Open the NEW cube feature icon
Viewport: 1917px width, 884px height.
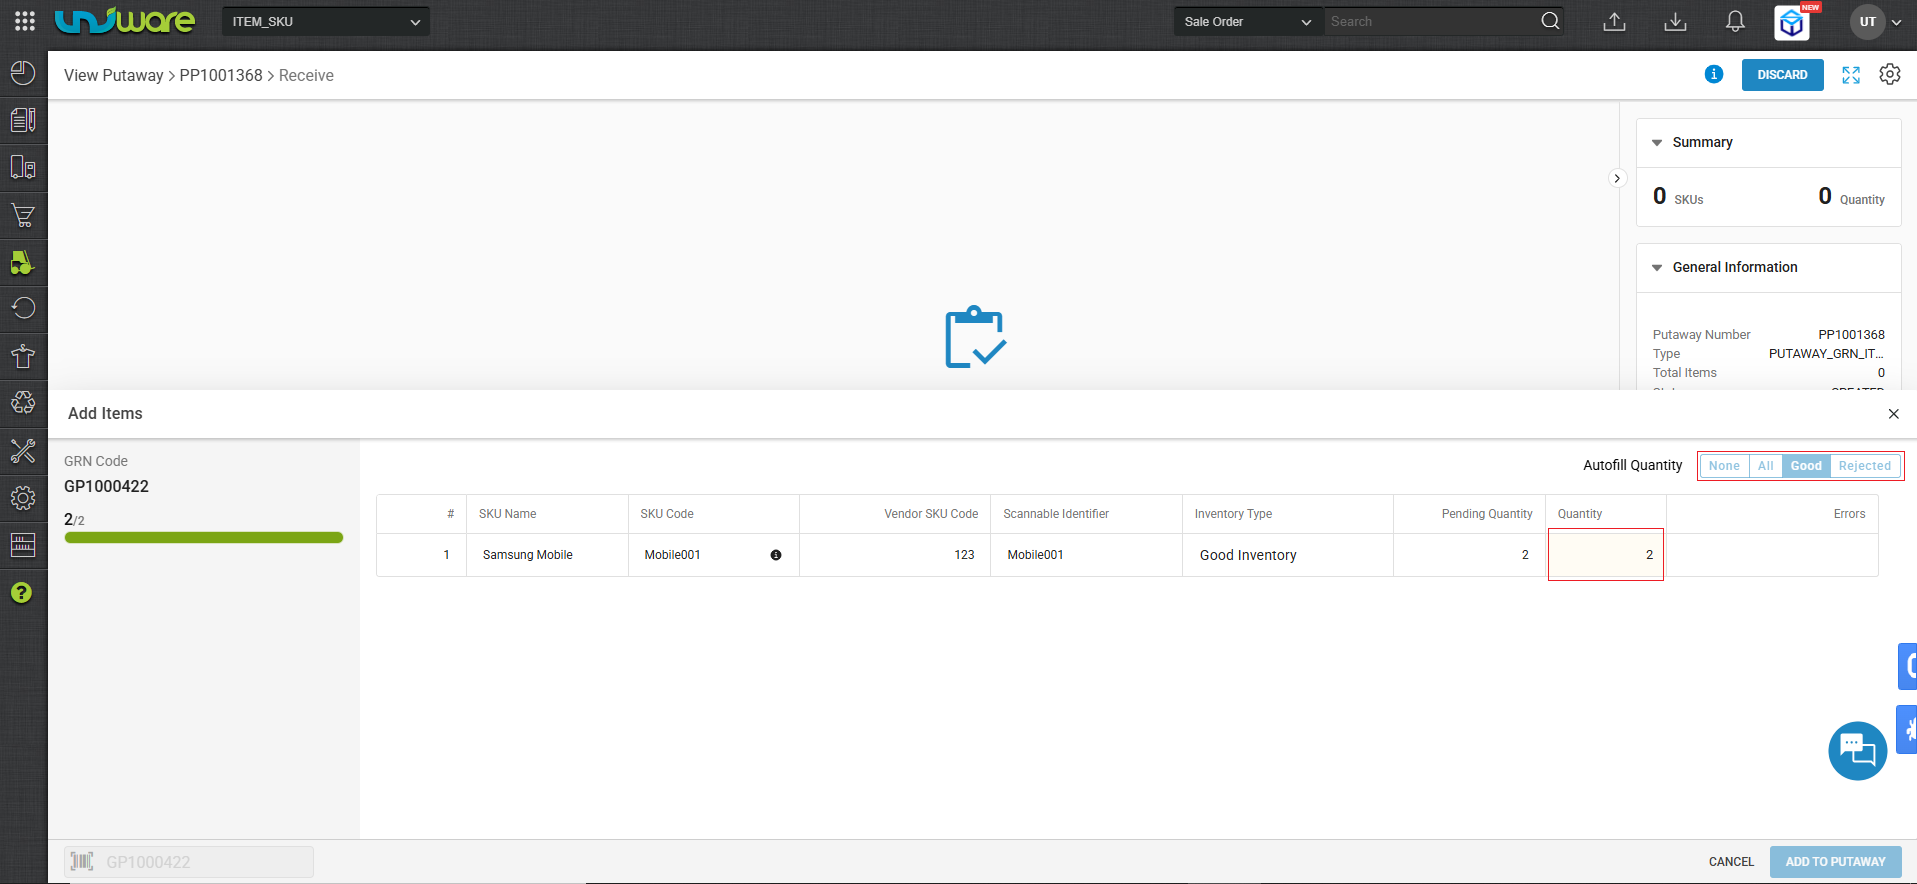[x=1792, y=22]
